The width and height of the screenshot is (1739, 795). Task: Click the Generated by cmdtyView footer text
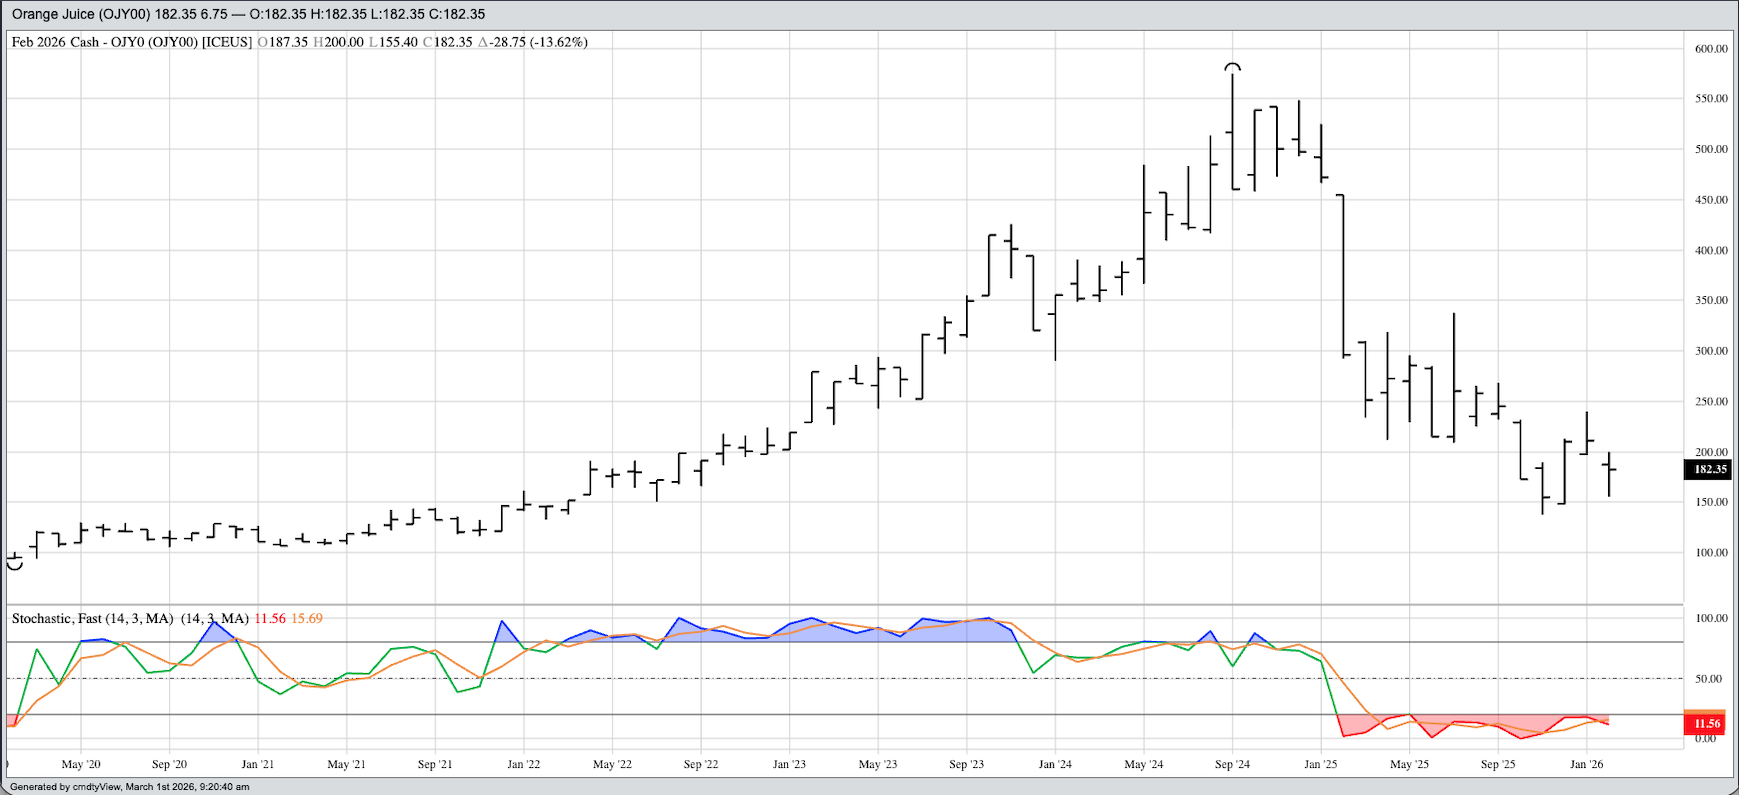tap(130, 787)
